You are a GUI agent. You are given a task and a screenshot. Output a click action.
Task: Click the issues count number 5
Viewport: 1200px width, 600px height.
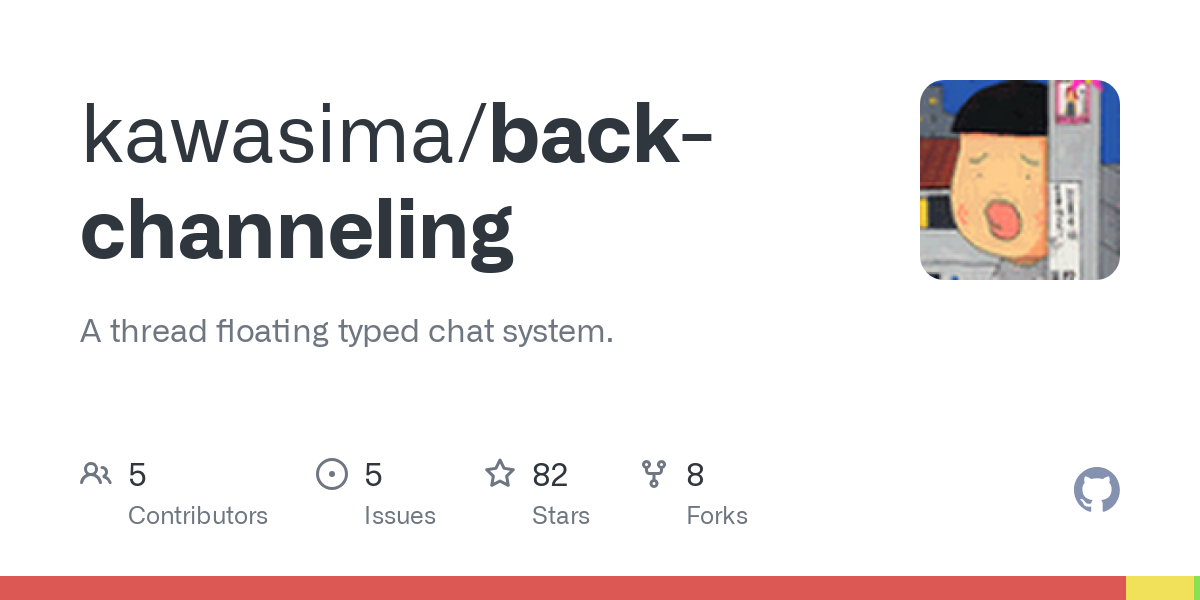(373, 475)
